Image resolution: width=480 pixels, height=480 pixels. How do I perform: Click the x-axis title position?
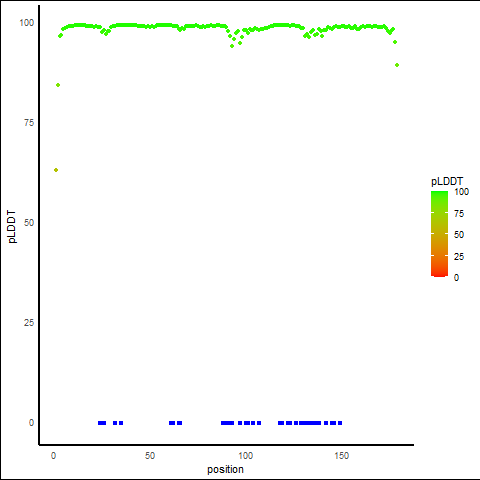225,470
